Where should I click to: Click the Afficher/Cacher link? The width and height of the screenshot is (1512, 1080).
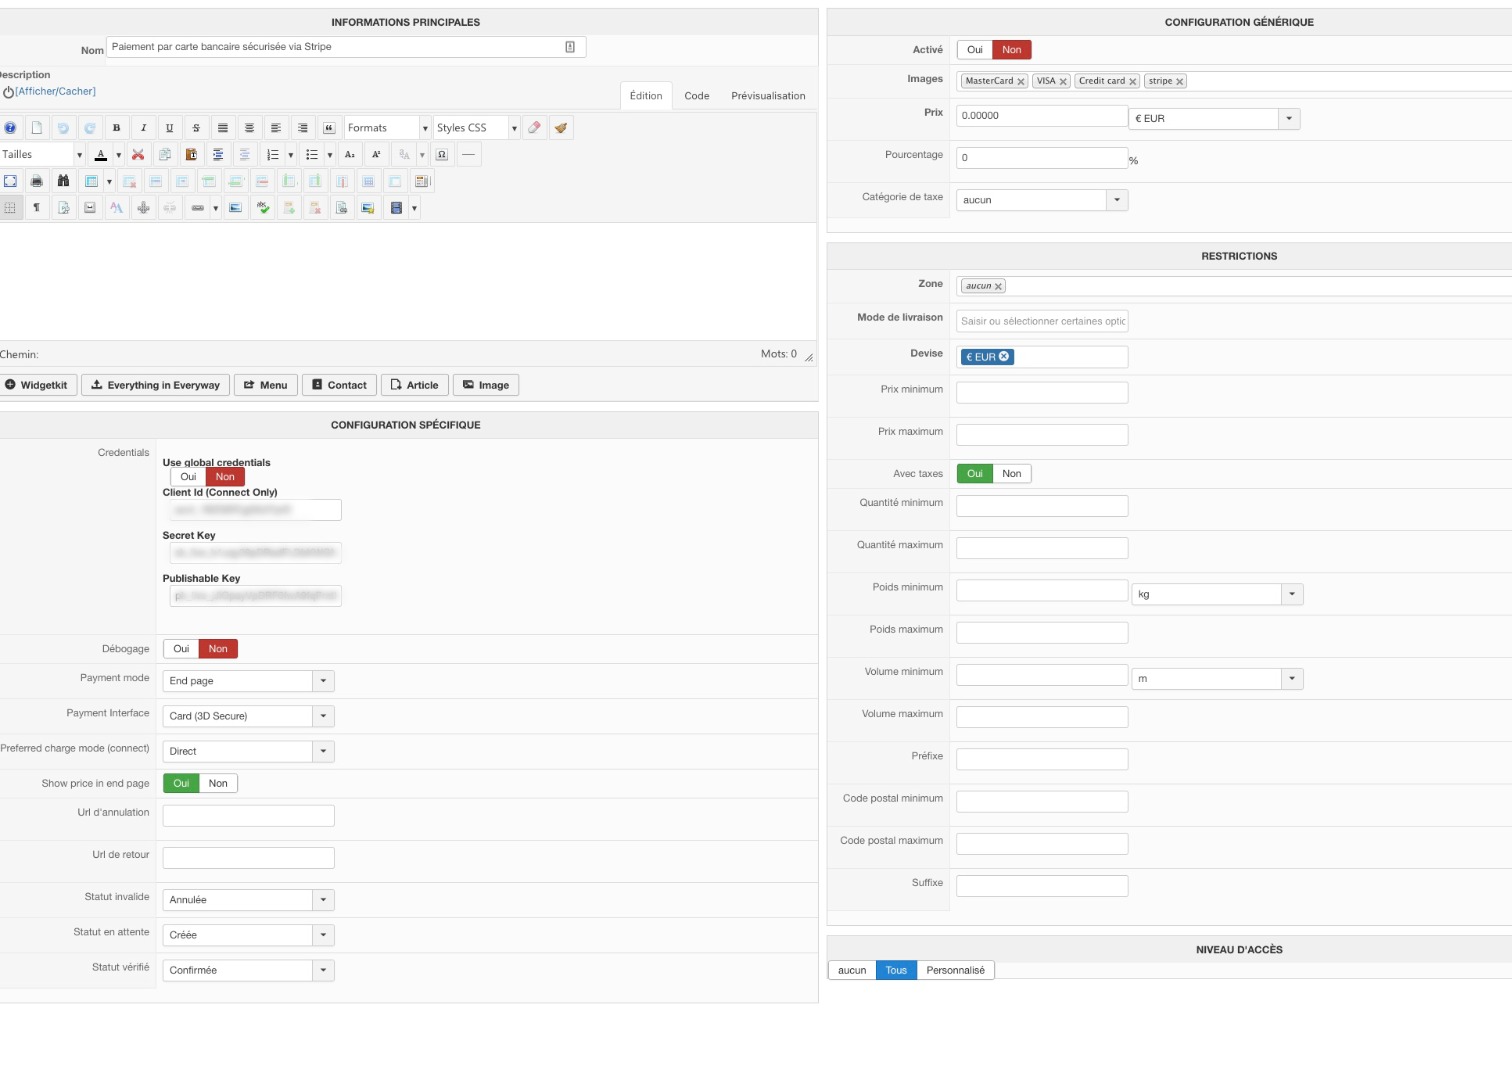tap(55, 91)
